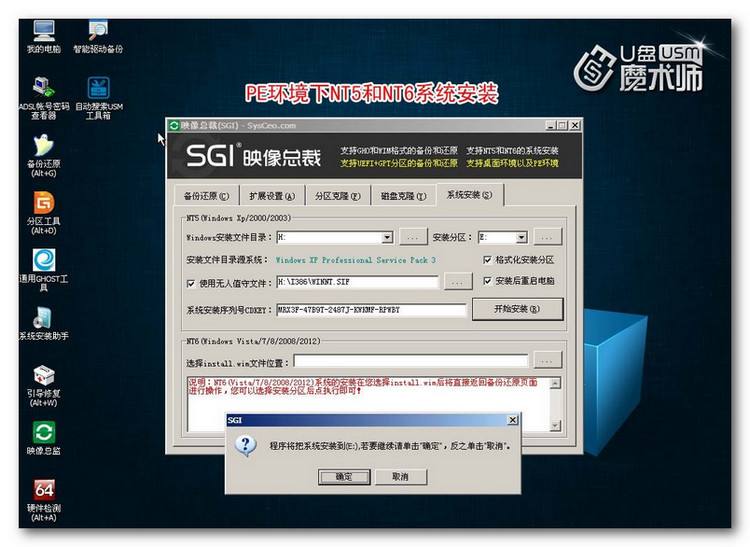Click 'Windows XP Professional Service Pack 3' text
Image resolution: width=750 pixels, height=547 pixels.
tap(356, 260)
